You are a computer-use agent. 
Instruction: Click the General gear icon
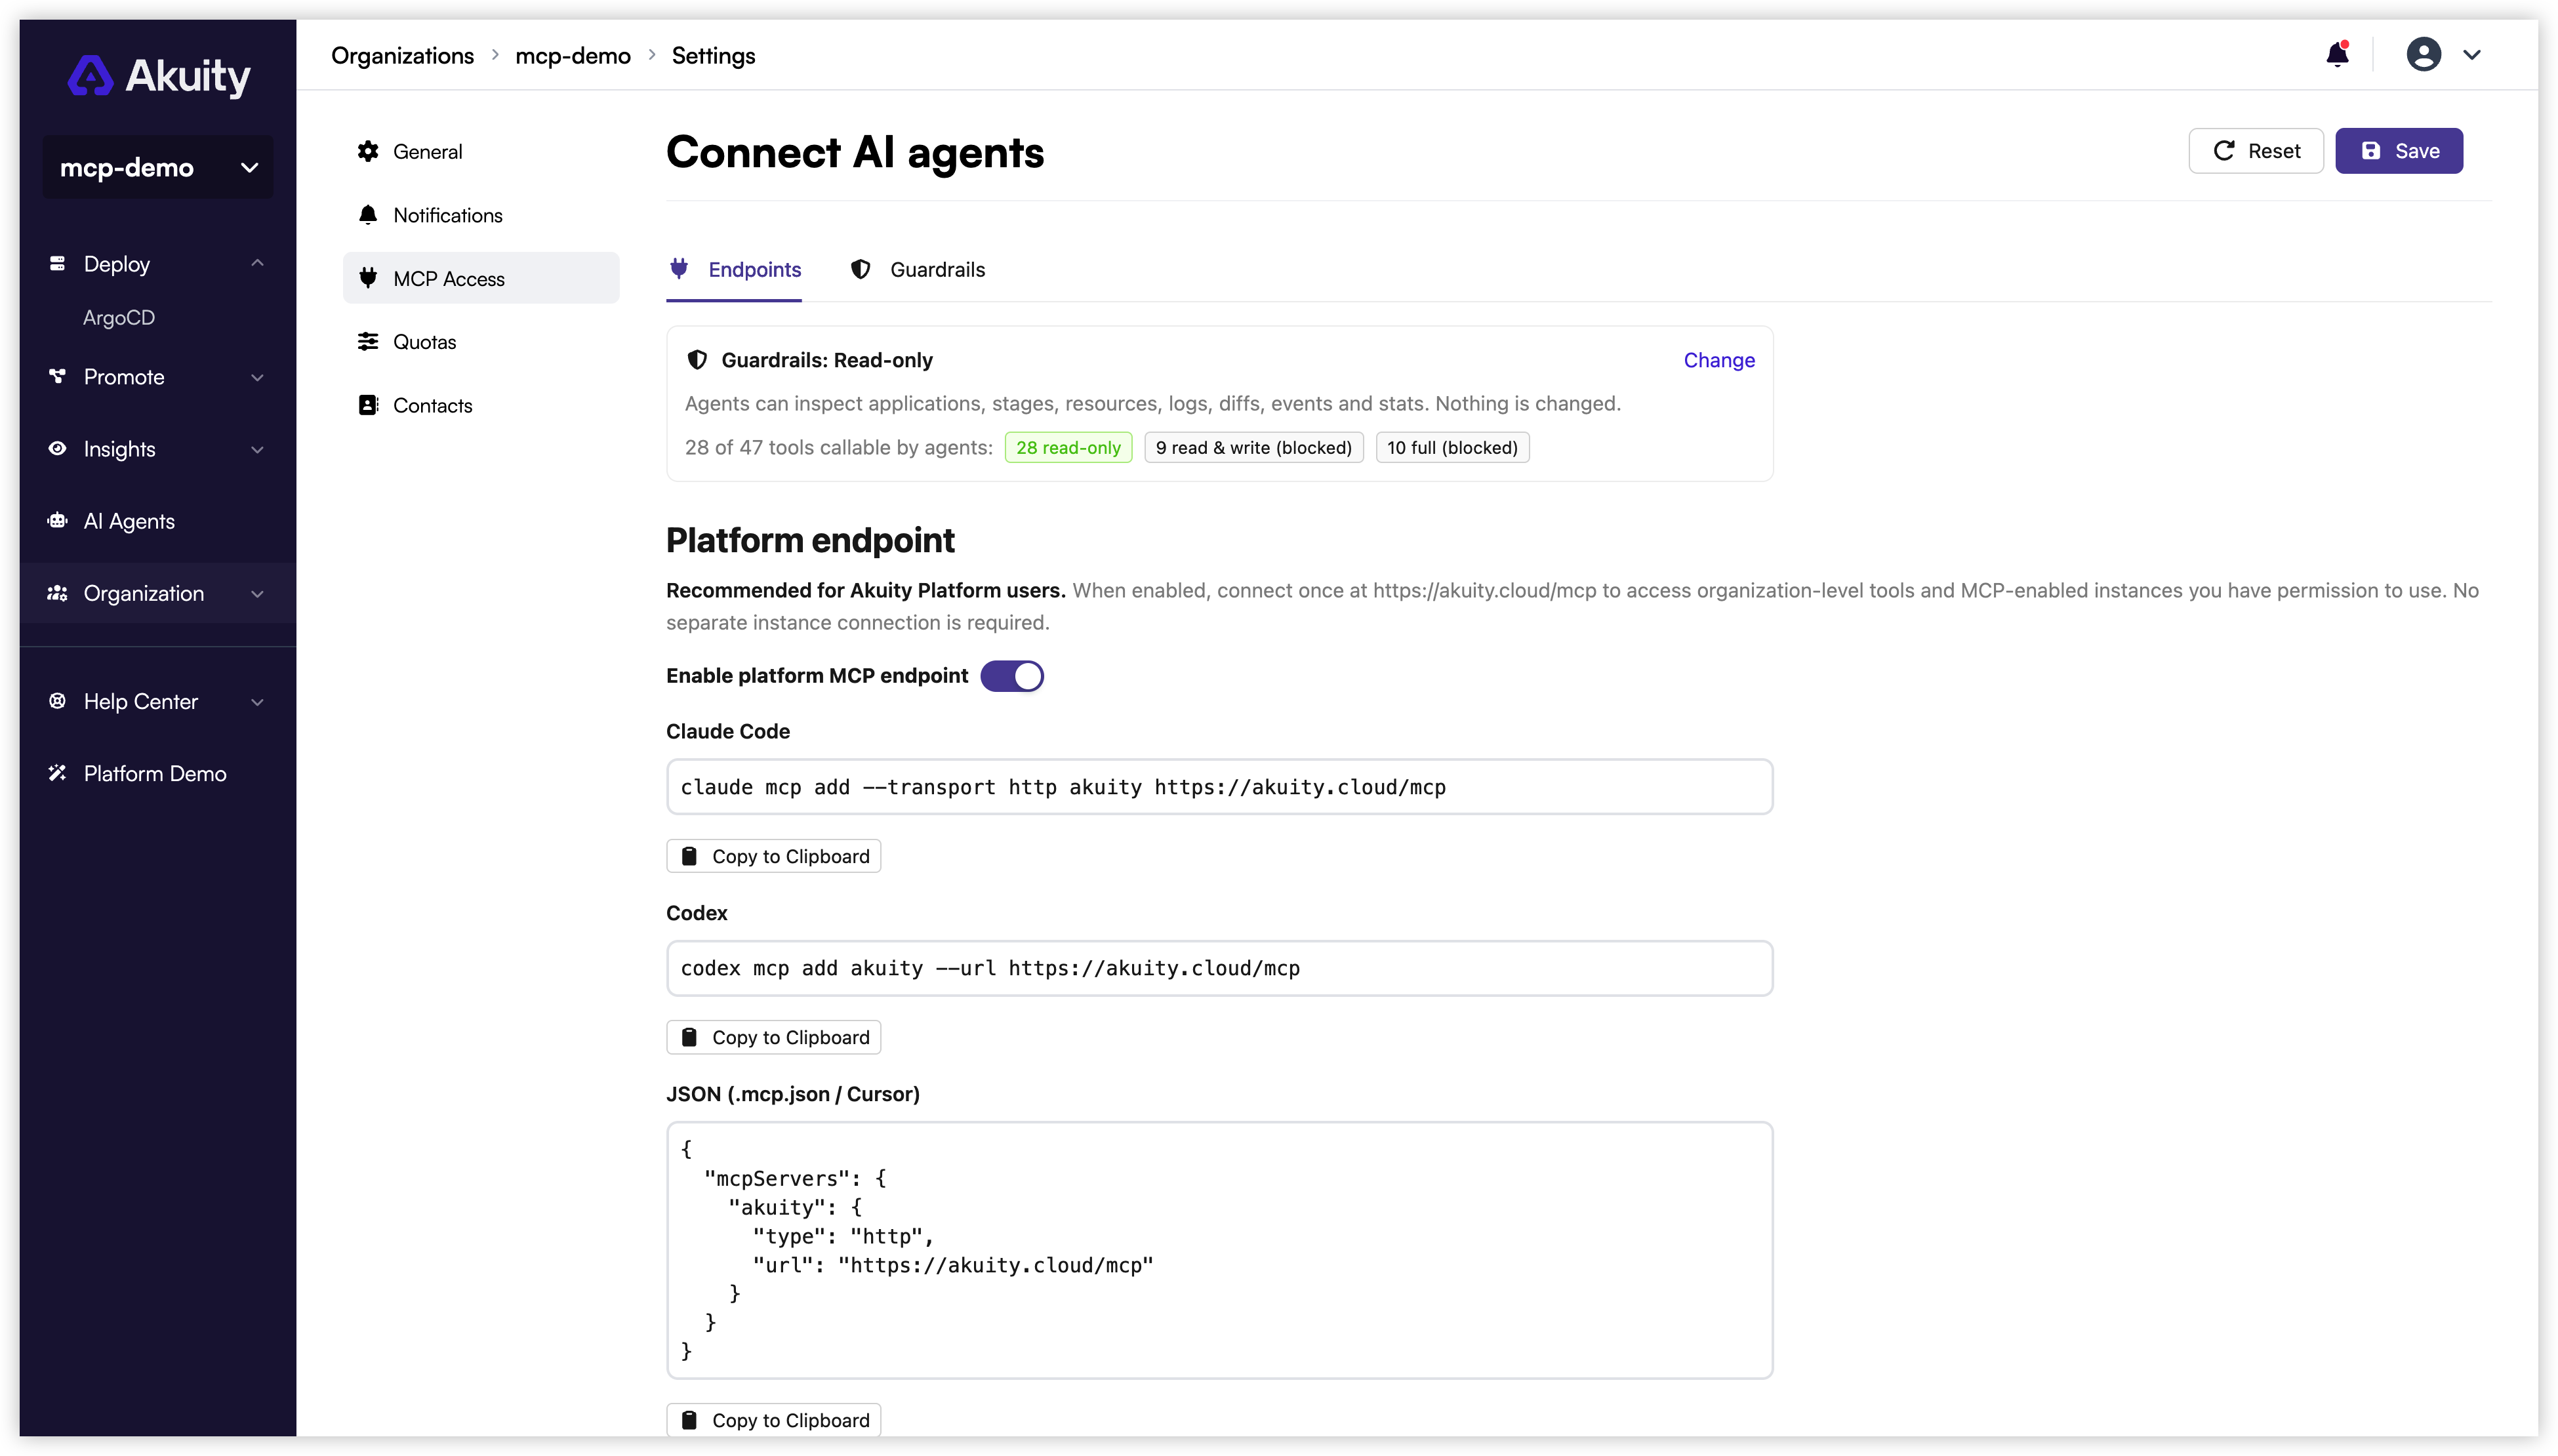pos(368,151)
